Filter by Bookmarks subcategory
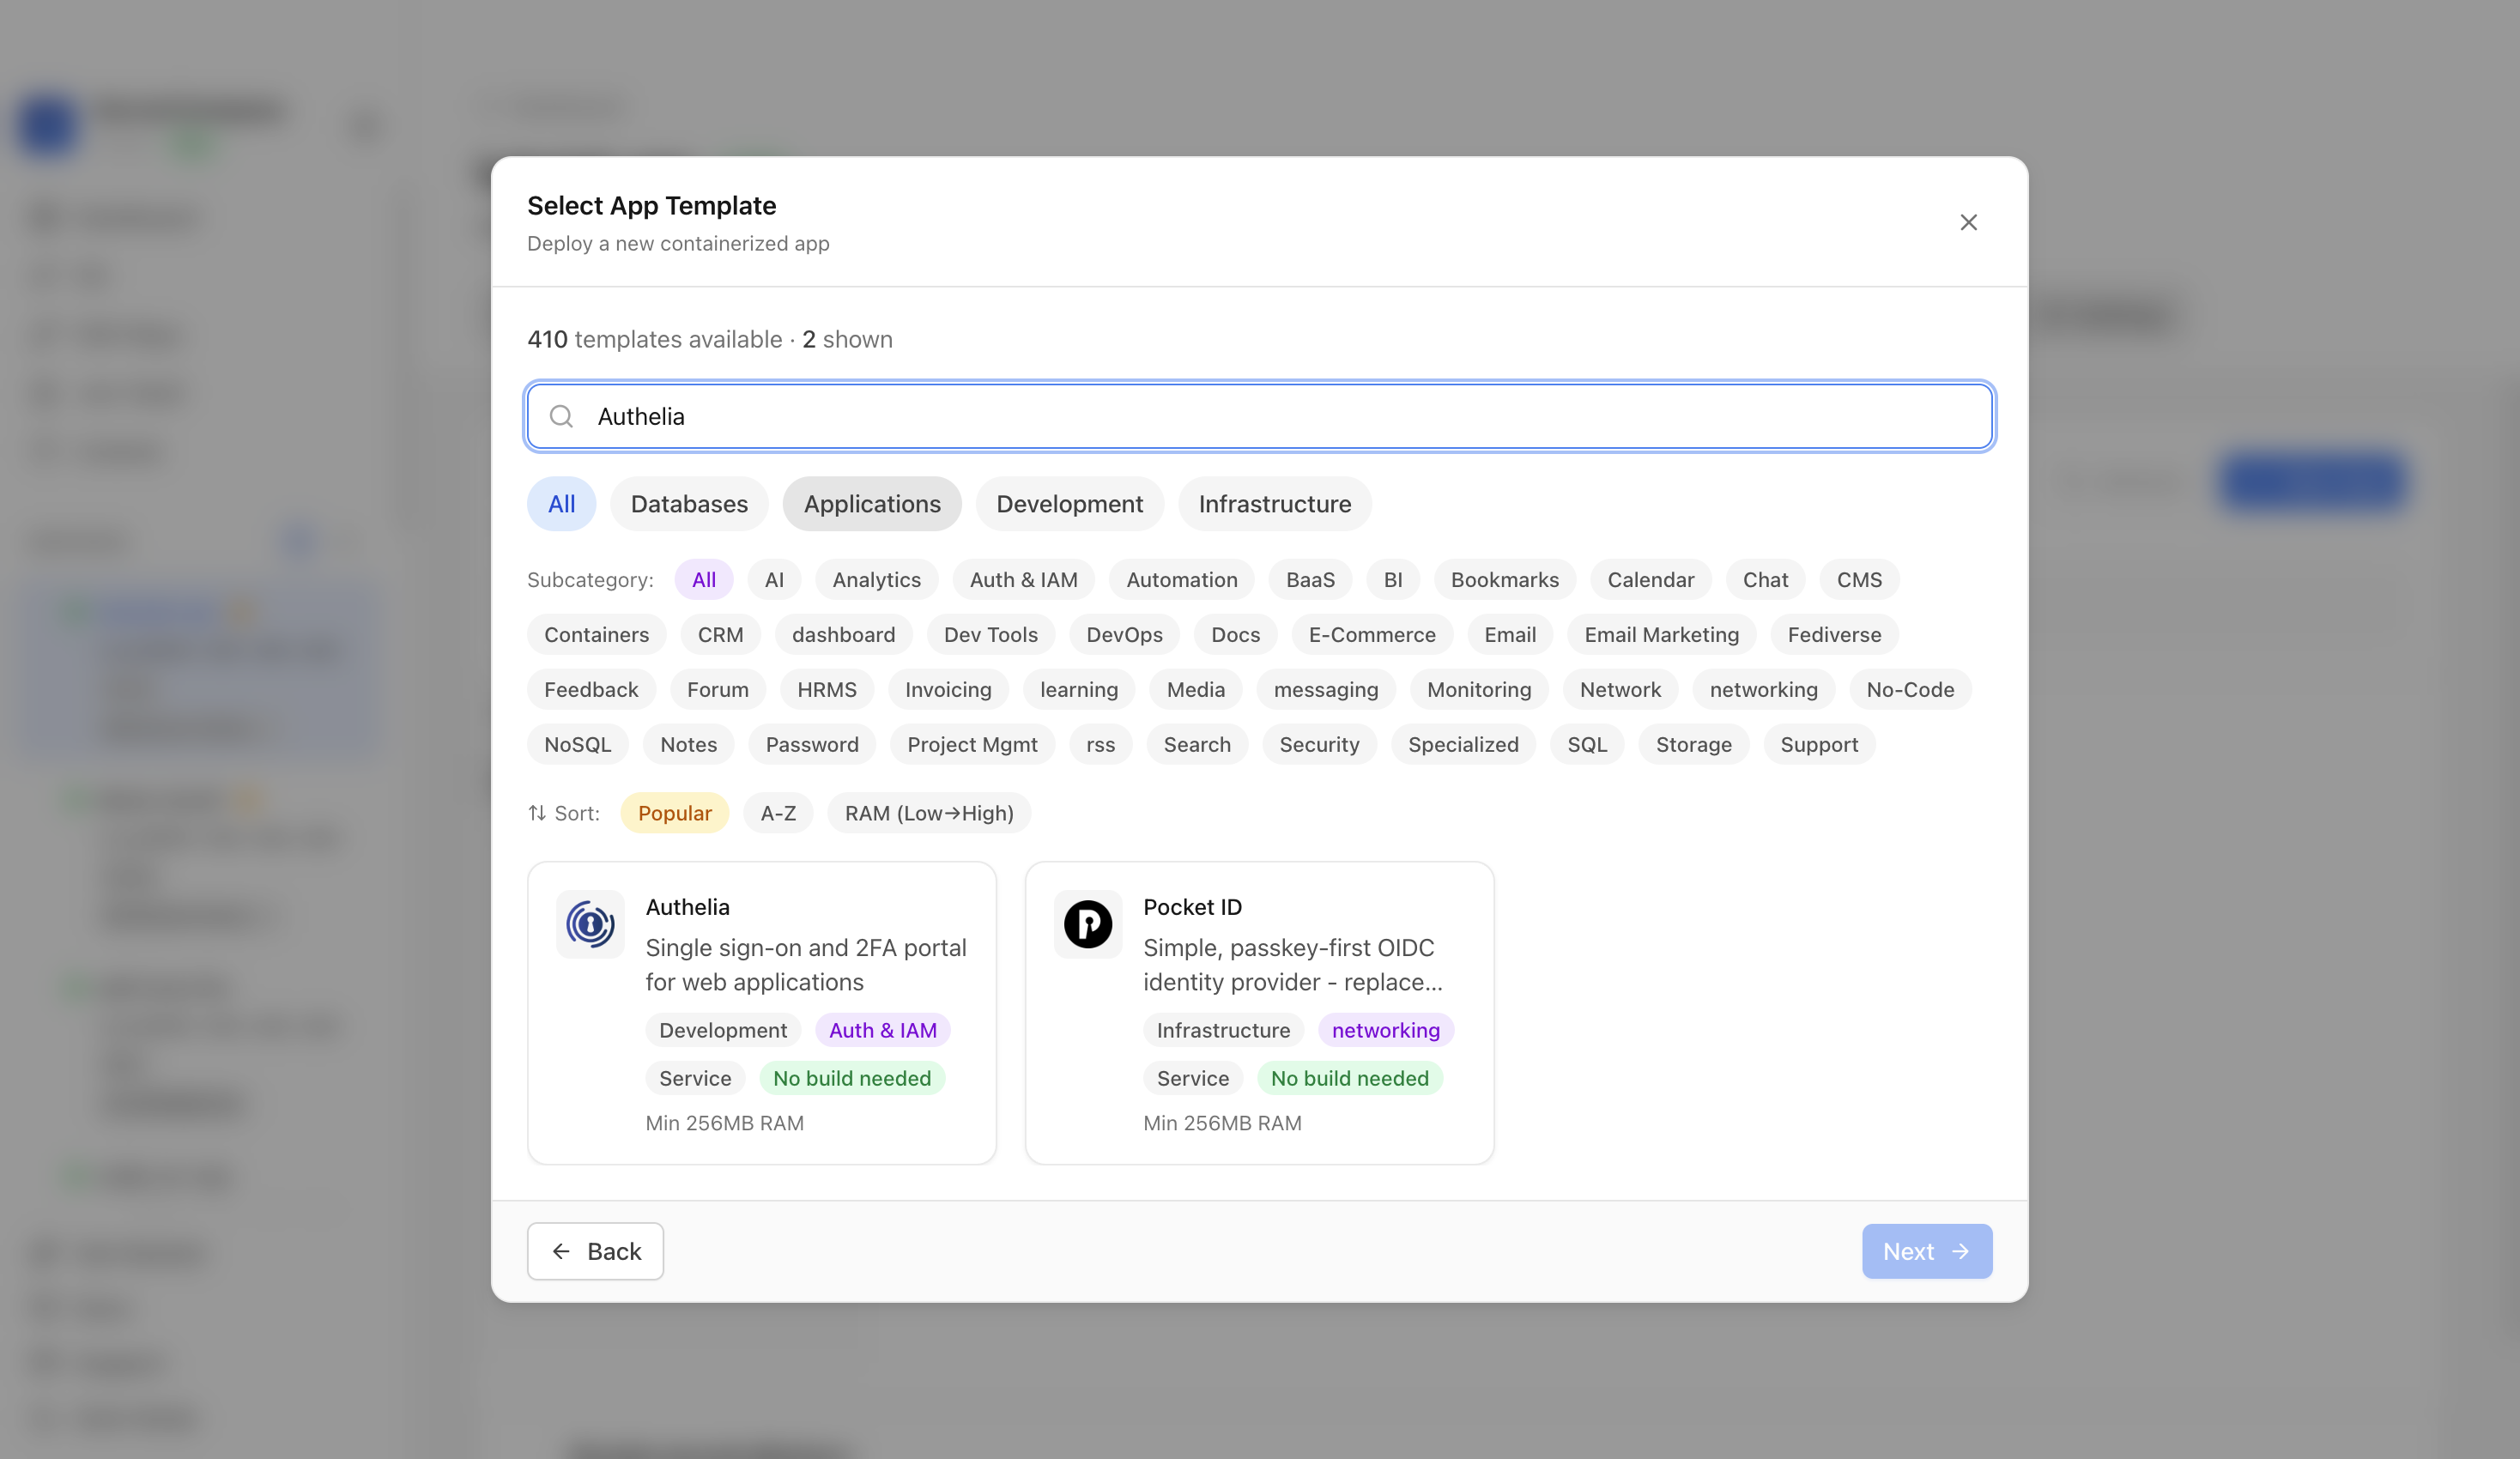Screen dimensions: 2520x1459 pos(1505,580)
